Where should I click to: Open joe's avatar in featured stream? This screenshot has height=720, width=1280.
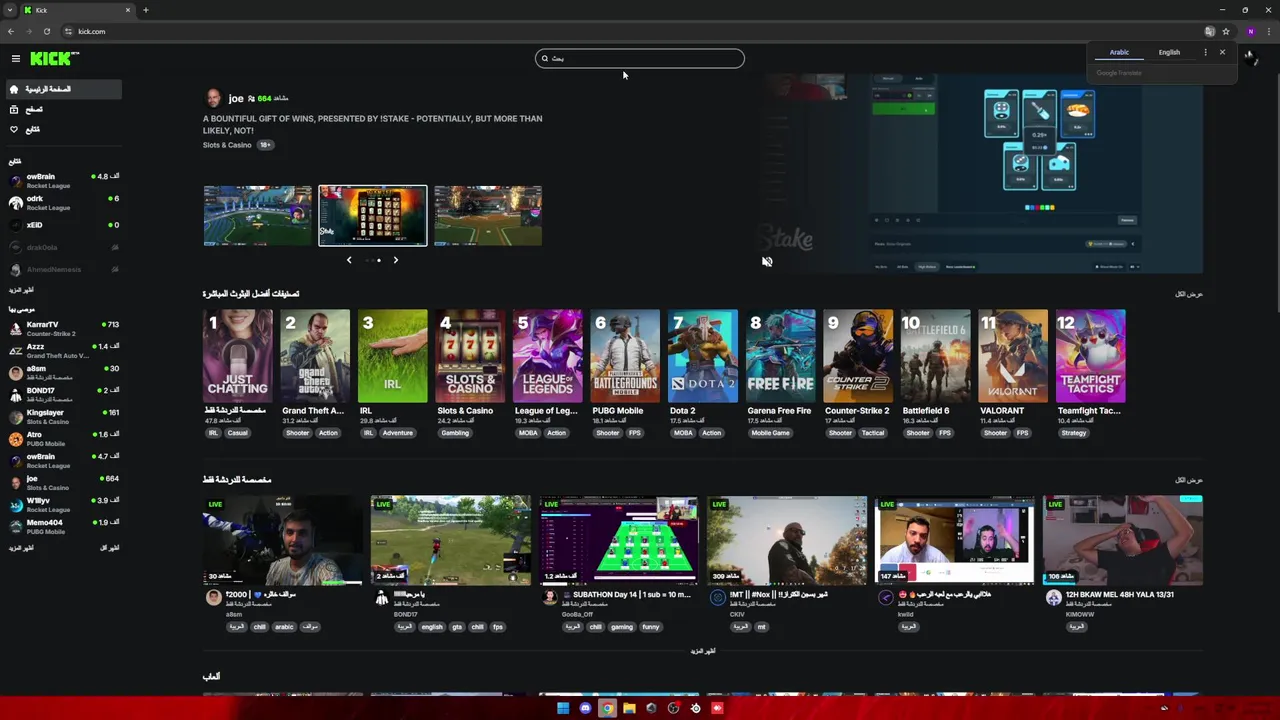click(x=213, y=98)
